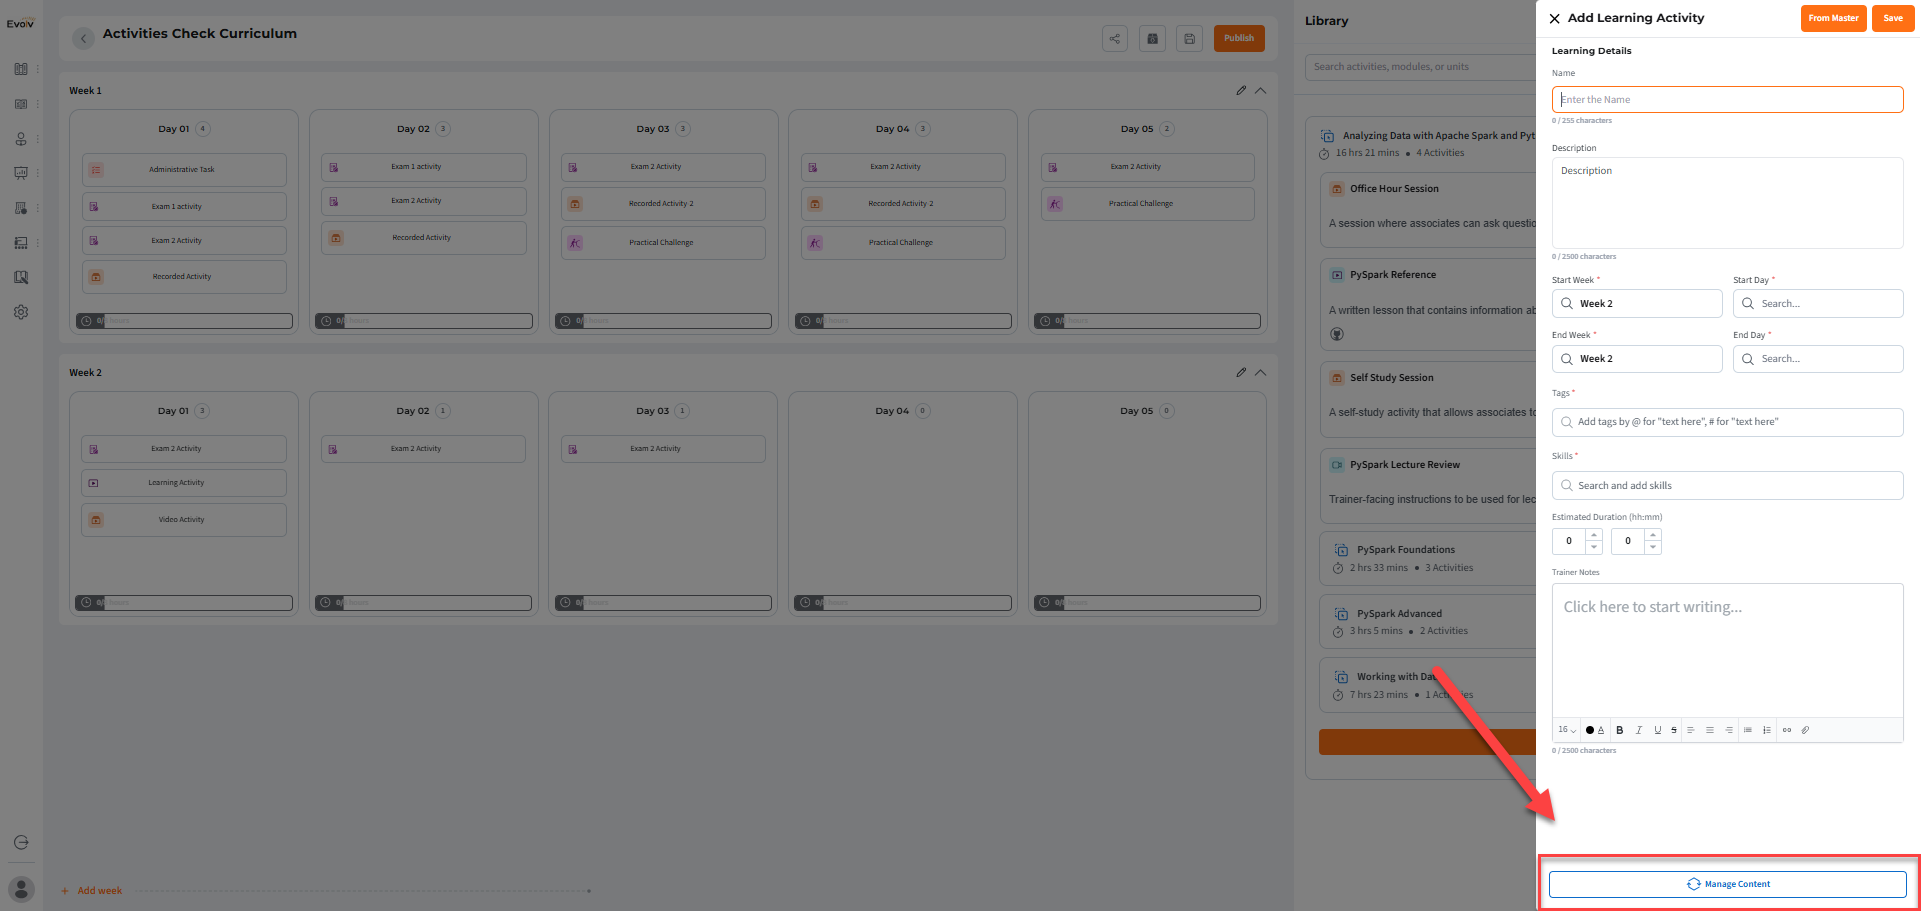
Task: Edit Week 2 using the pencil icon
Action: pyautogui.click(x=1241, y=372)
